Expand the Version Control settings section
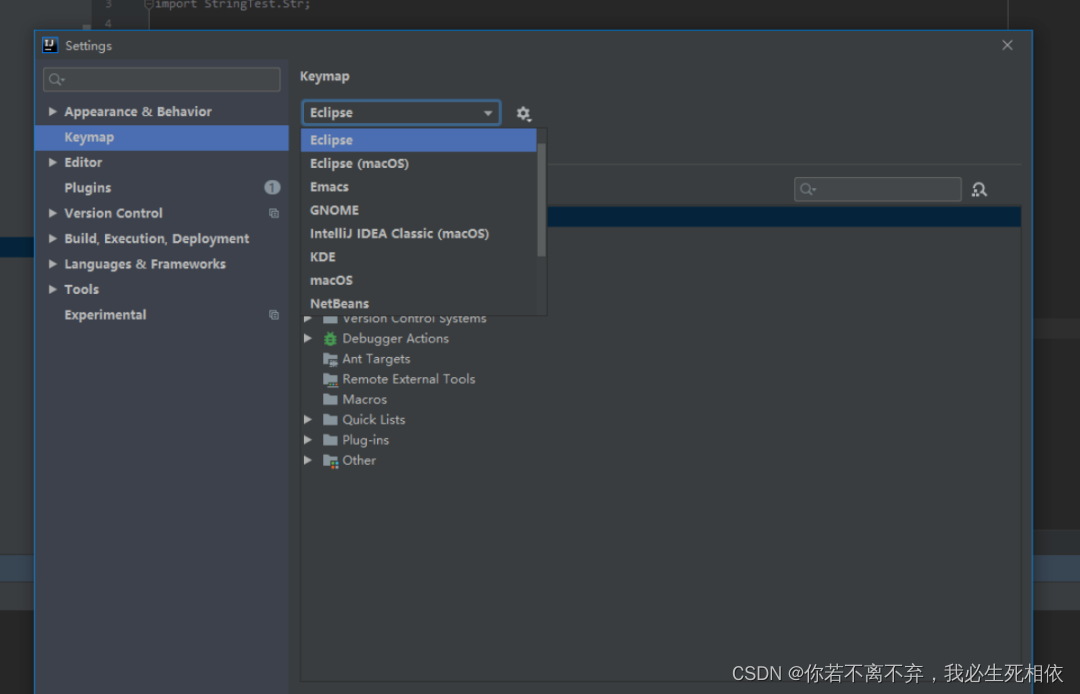 pyautogui.click(x=52, y=213)
